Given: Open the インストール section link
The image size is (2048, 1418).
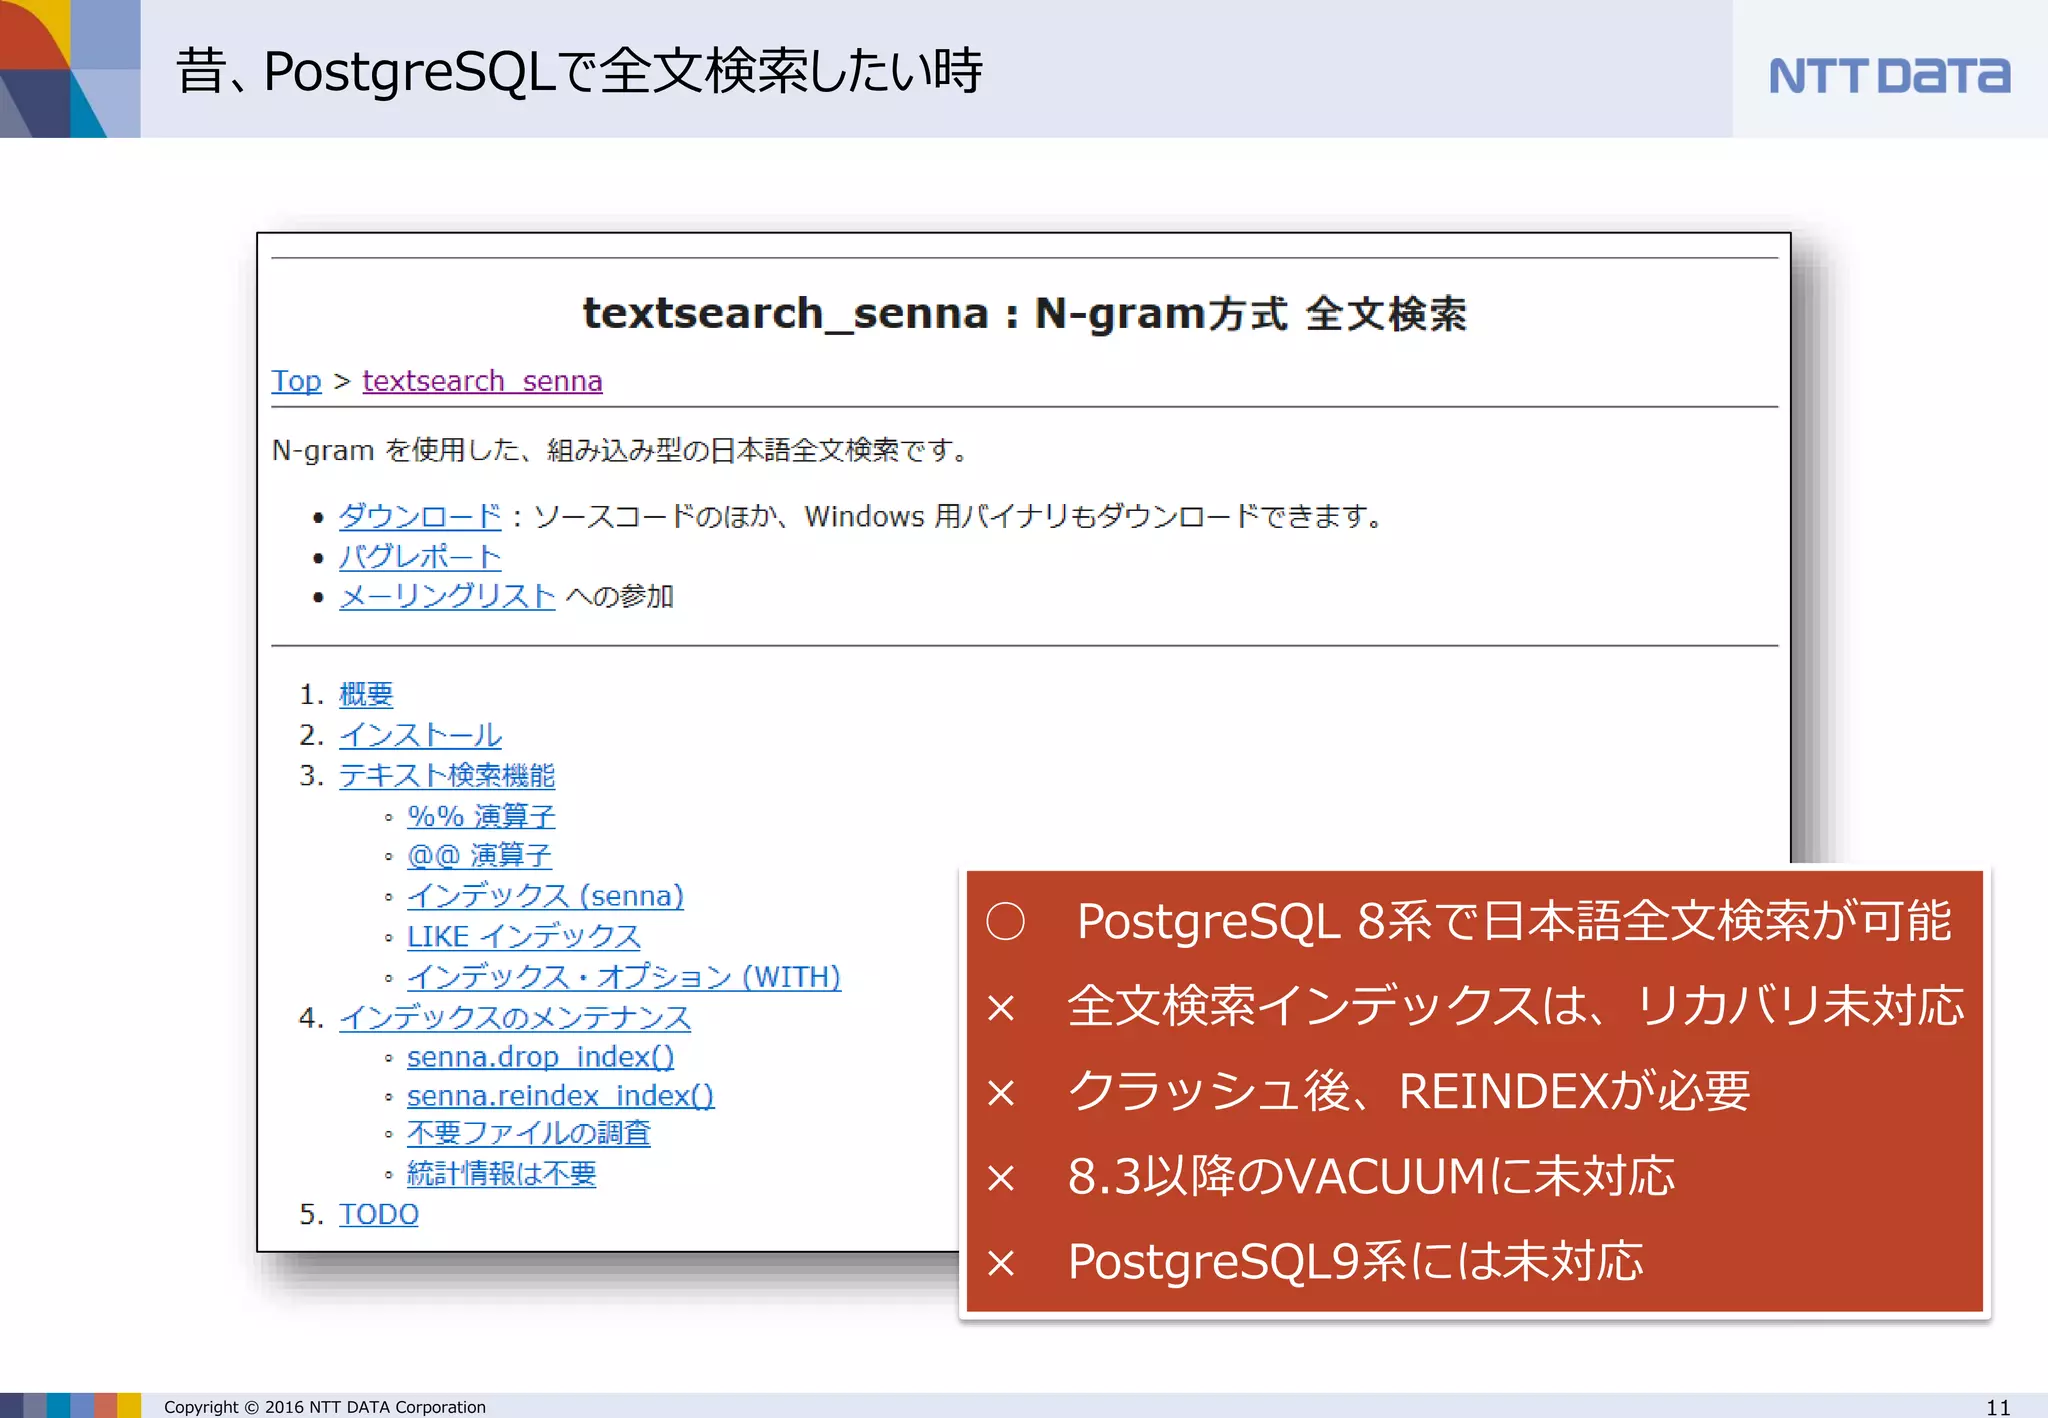Looking at the screenshot, I should coord(420,735).
